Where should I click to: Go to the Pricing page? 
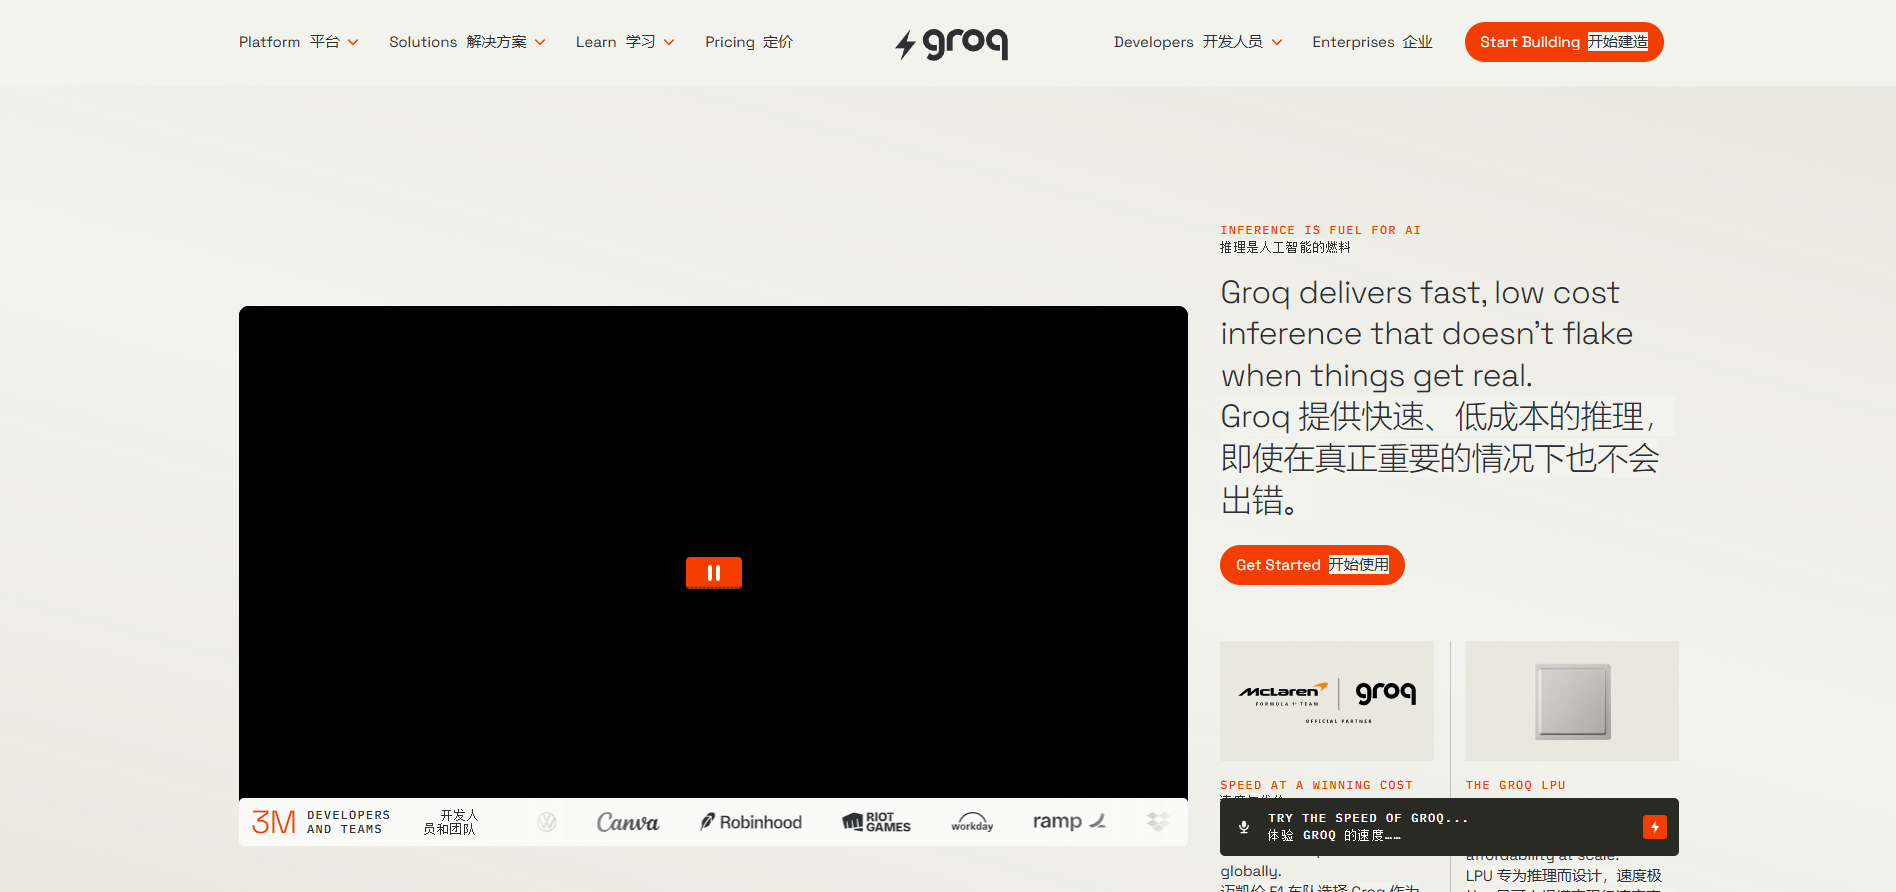749,42
